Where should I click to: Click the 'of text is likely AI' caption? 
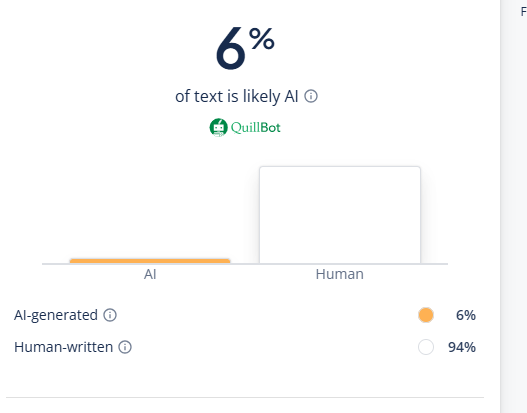click(237, 96)
